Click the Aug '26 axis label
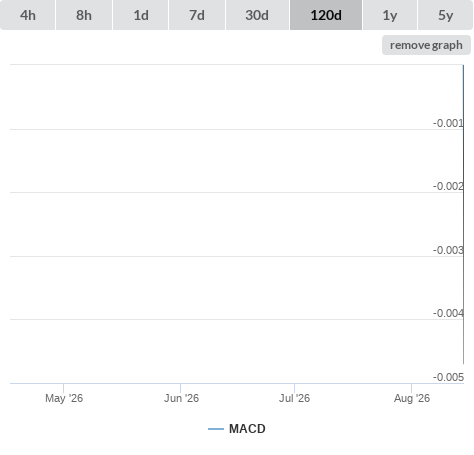Screen dimensions: 474x455 (412, 398)
